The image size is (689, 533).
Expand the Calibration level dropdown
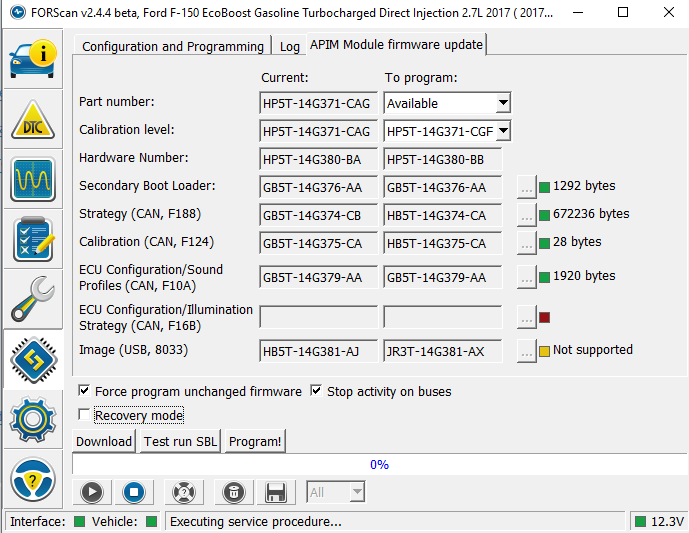click(x=503, y=131)
